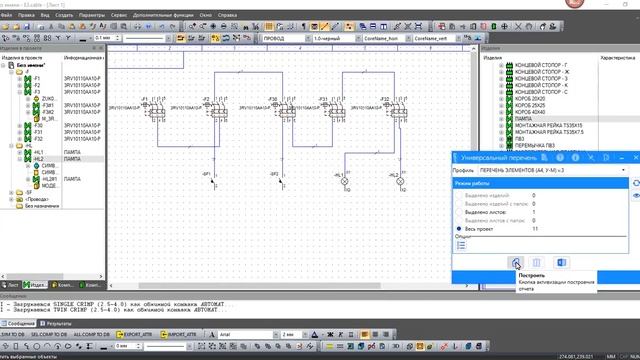The height and width of the screenshot is (360, 640).
Task: Toggle the grid display toolbar icon
Action: tap(269, 27)
